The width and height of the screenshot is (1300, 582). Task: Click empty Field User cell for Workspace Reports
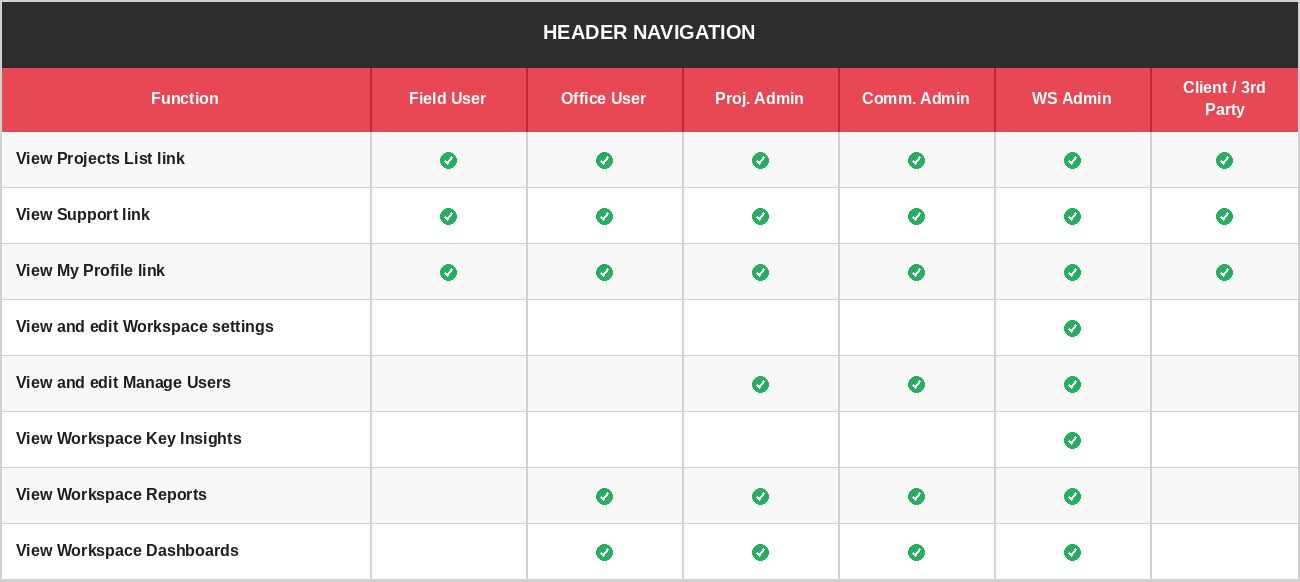pos(448,496)
